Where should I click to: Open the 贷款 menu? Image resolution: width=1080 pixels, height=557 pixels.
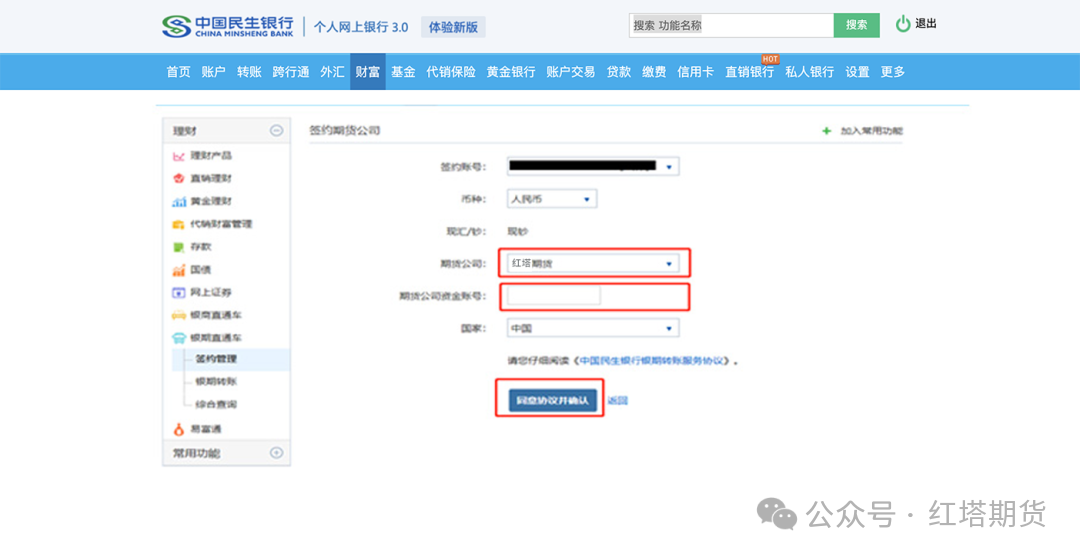[619, 72]
